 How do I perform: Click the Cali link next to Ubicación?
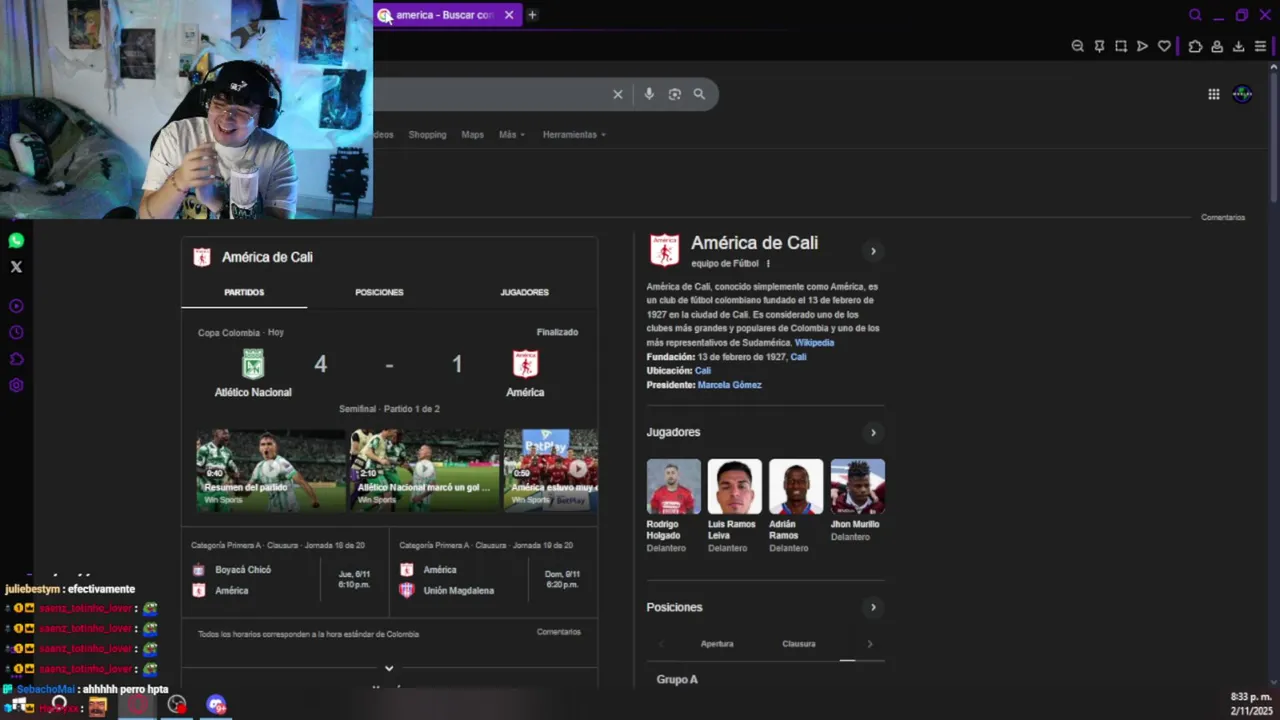click(x=703, y=371)
